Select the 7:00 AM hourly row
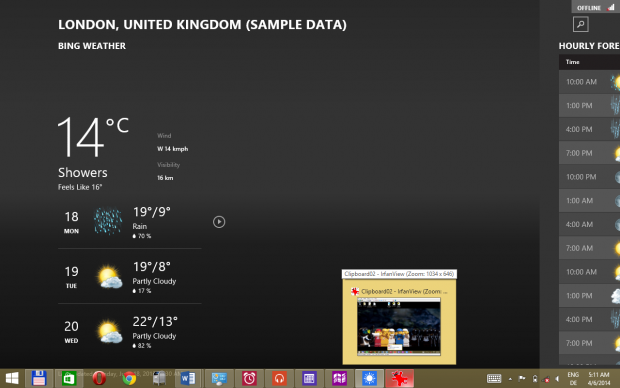The width and height of the screenshot is (620, 388). point(589,248)
